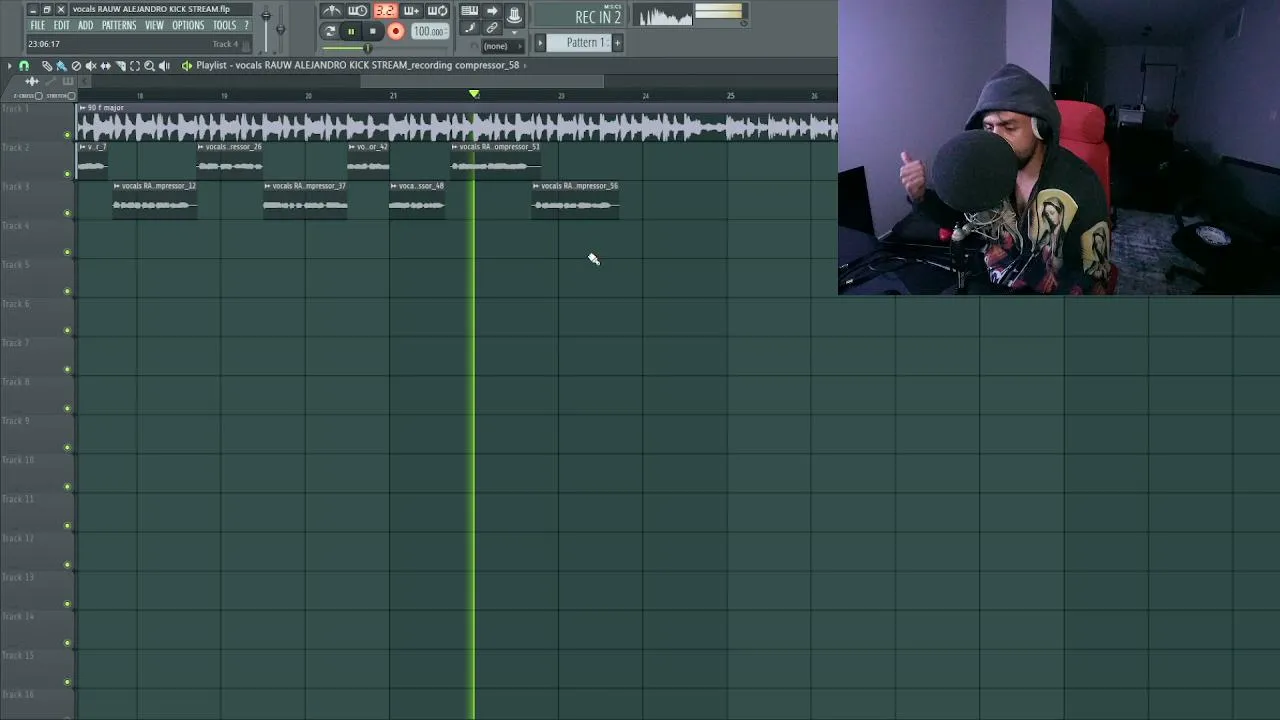This screenshot has height=720, width=1280.
Task: Toggle wait for input before recording
Action: (x=357, y=11)
